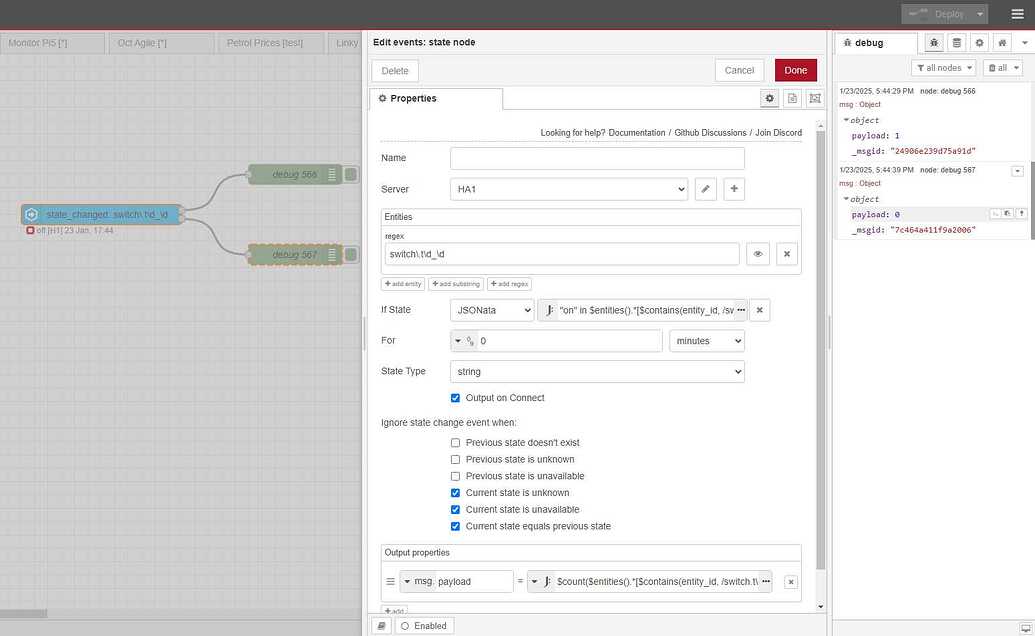Open the clear all messages dropdown
This screenshot has height=636, width=1035.
(x=1003, y=68)
